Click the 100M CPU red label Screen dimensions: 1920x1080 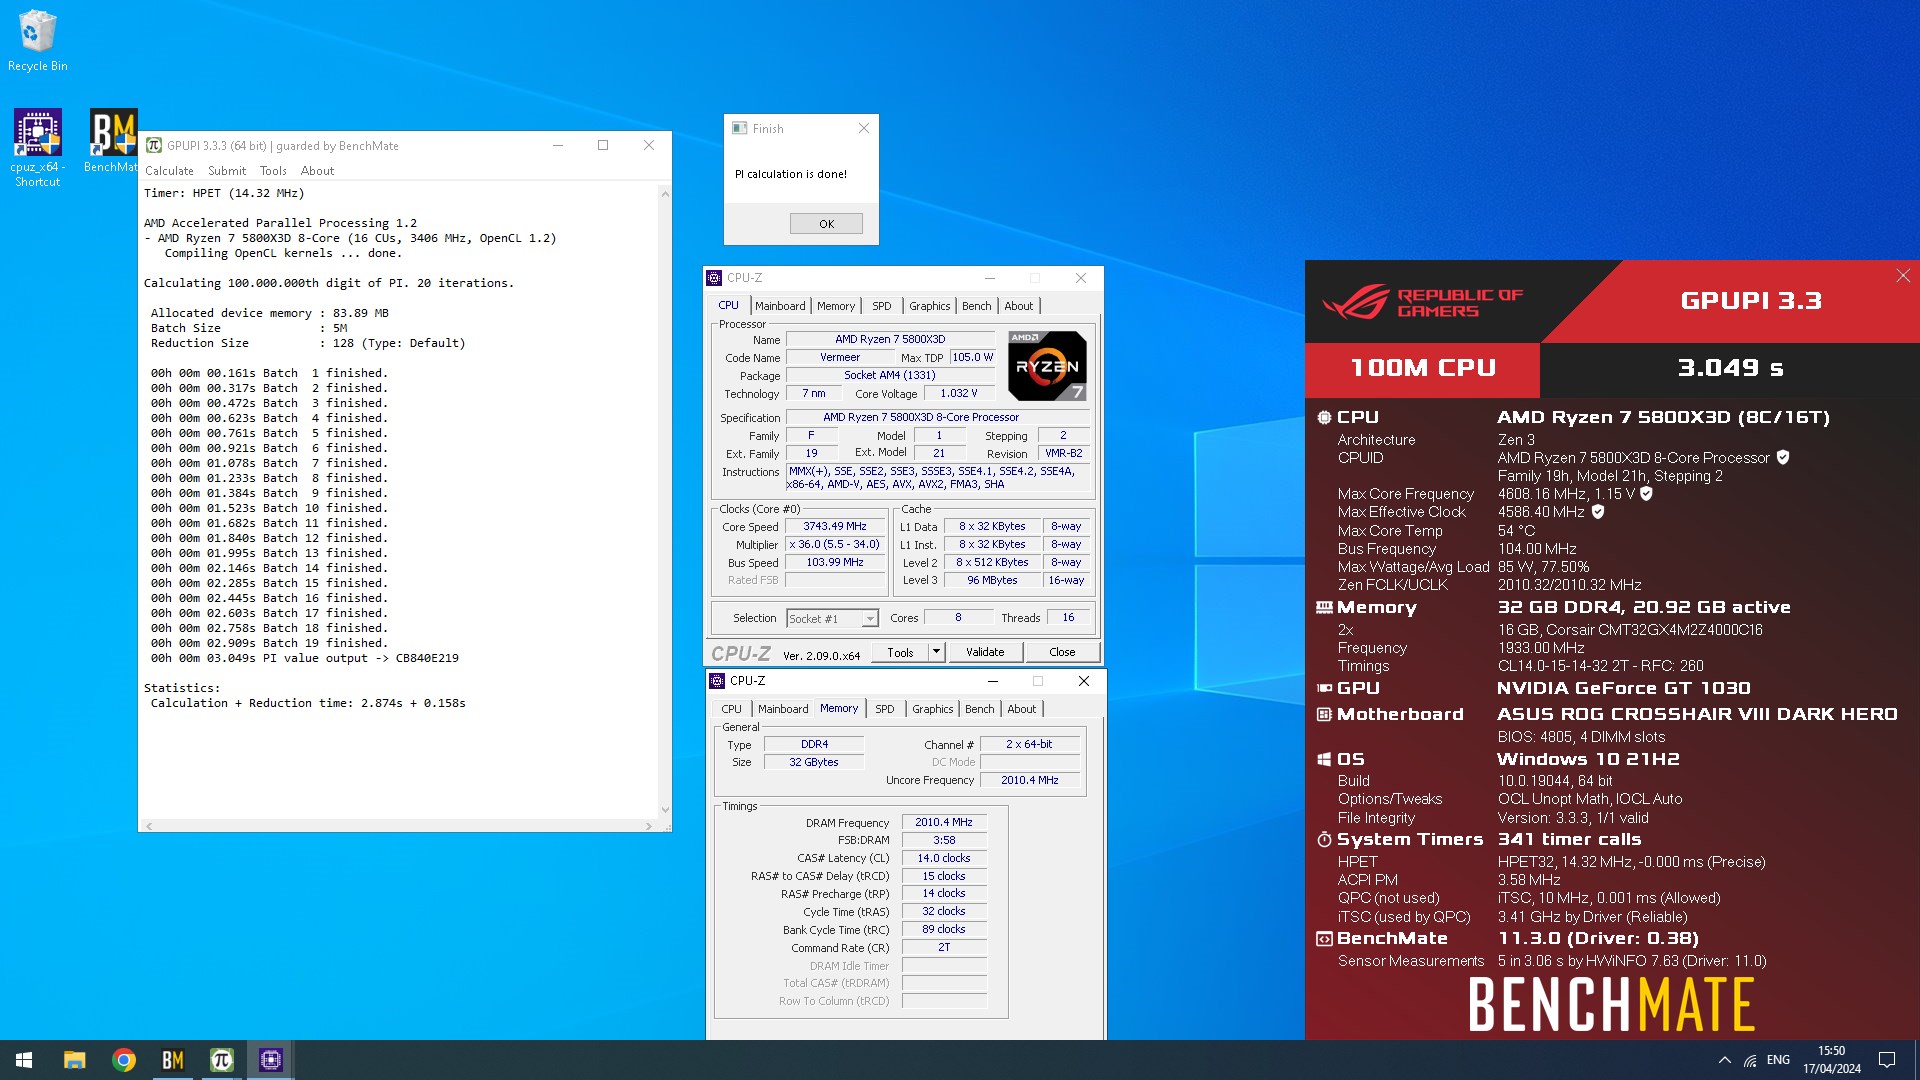1422,368
